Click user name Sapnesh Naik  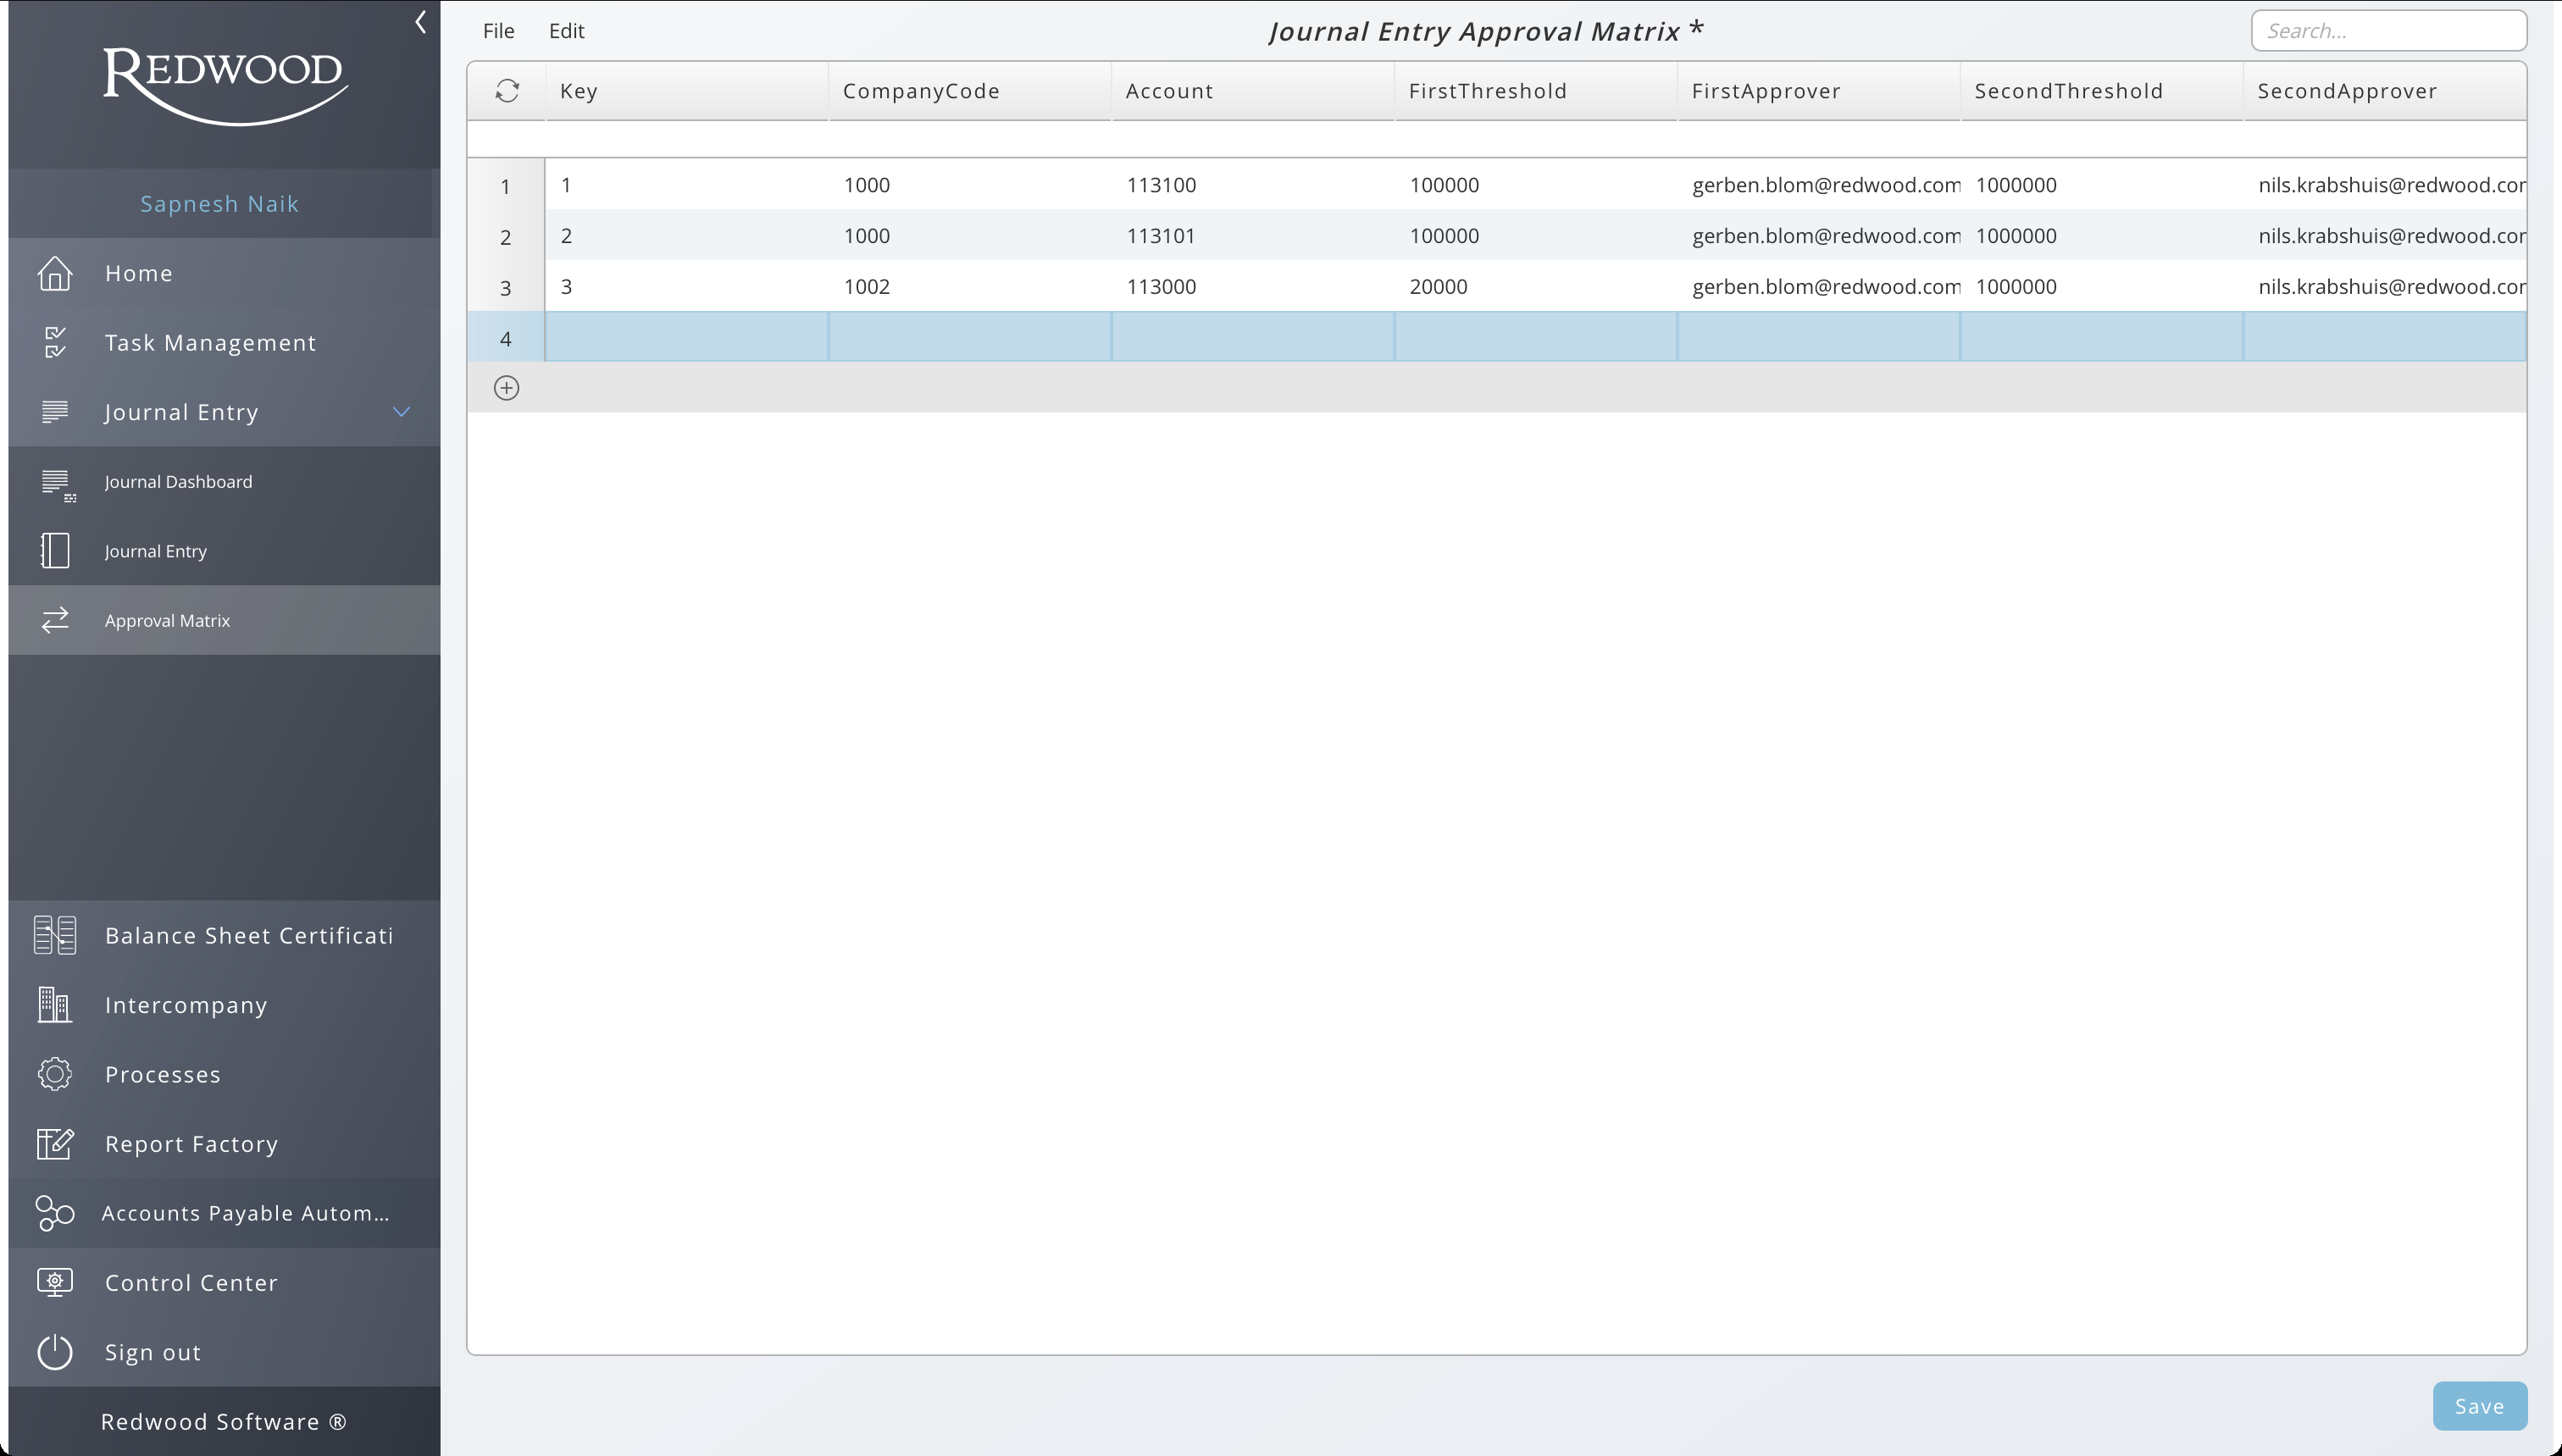(x=220, y=204)
